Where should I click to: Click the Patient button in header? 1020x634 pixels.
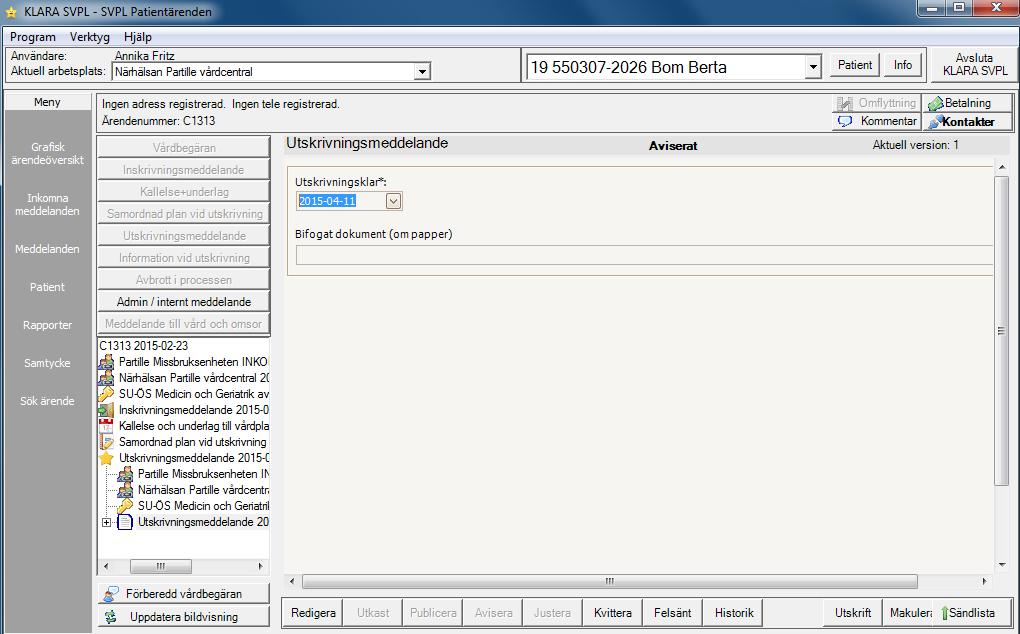click(x=855, y=65)
